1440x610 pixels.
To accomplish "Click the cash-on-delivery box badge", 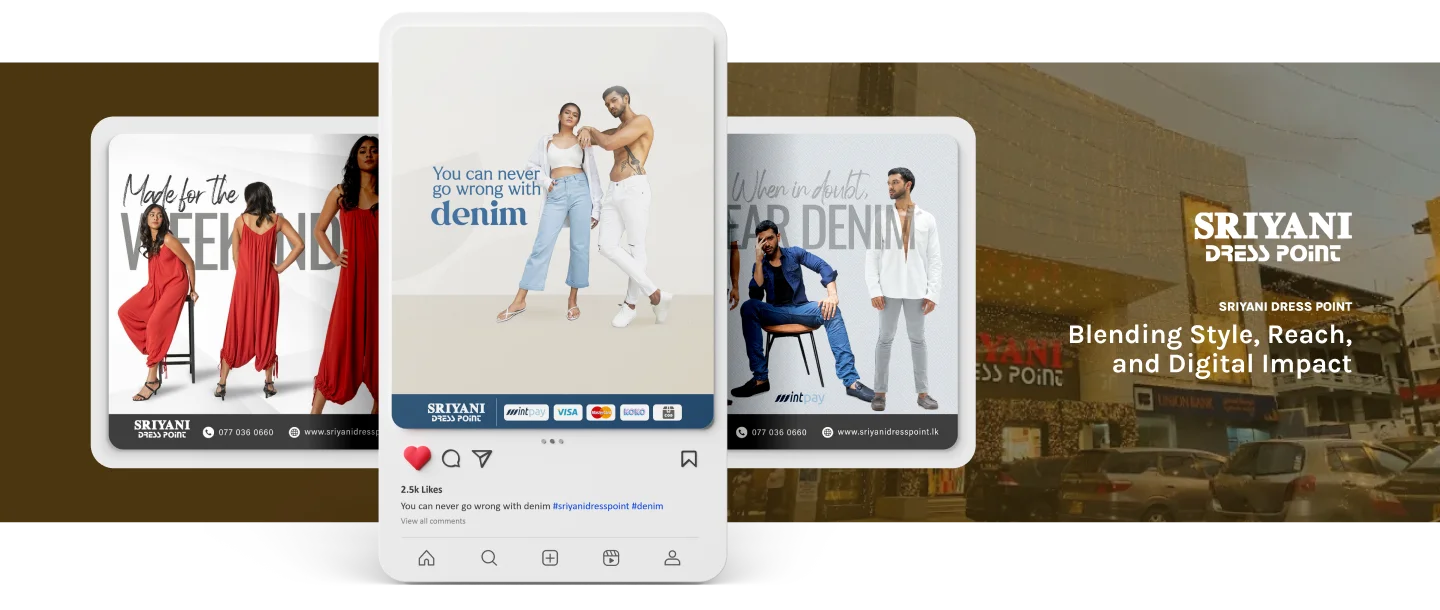I will click(x=667, y=412).
